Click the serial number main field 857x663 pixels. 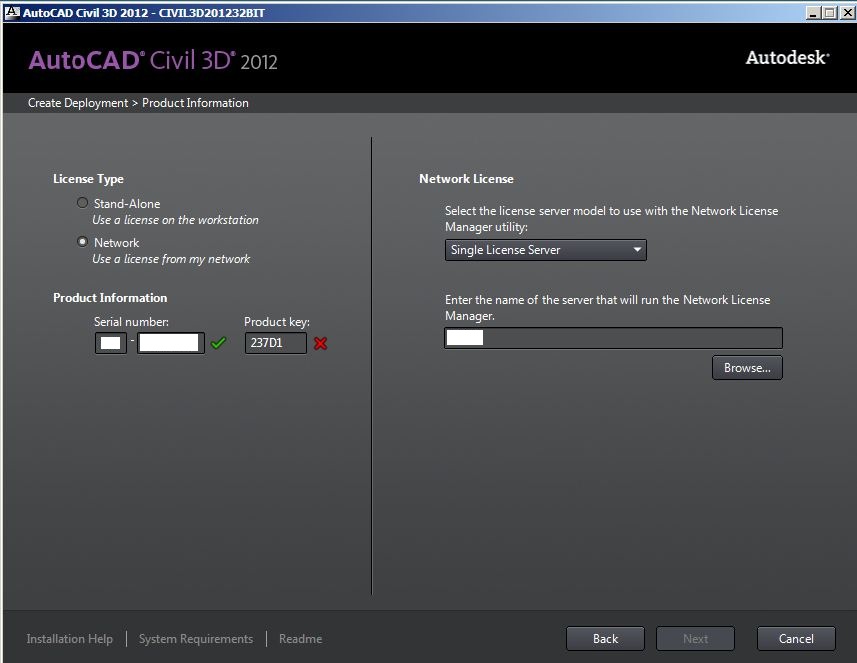[x=171, y=343]
